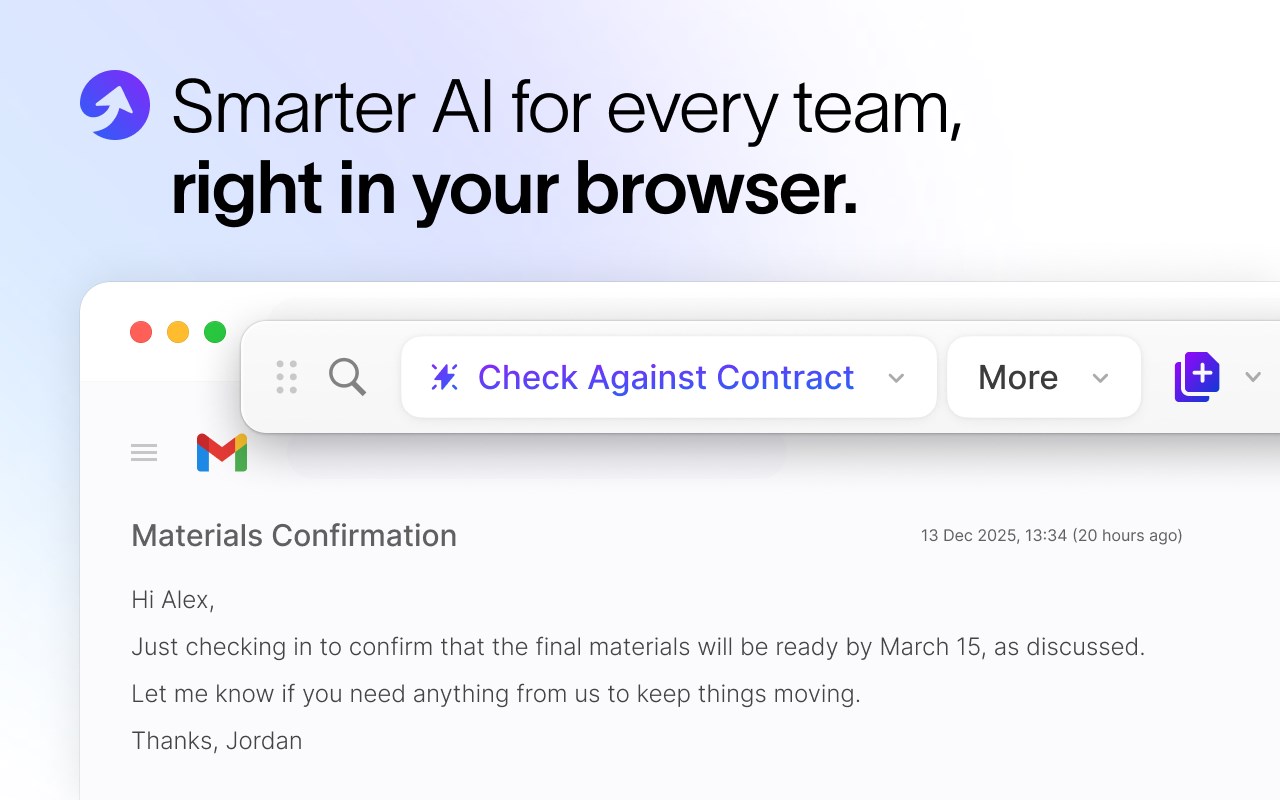Click the Thanks, Jordan signature line

[217, 741]
